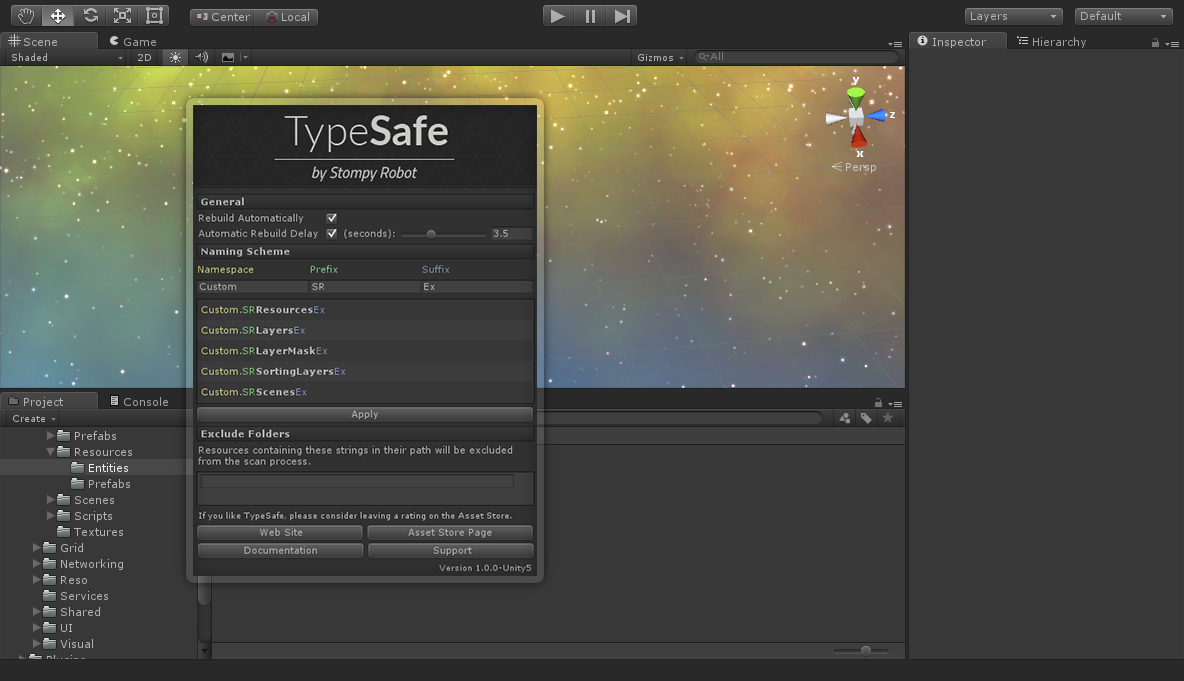
Task: Select the Scale tool
Action: tap(122, 16)
